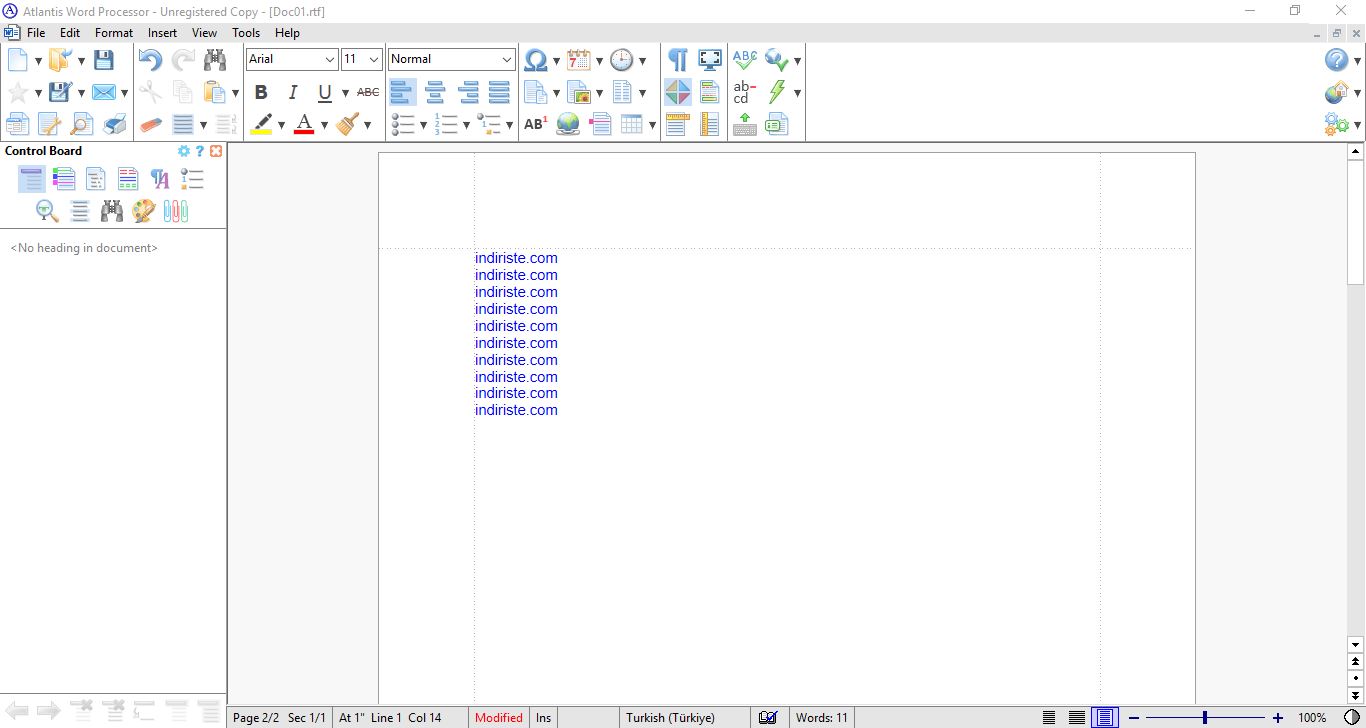The height and width of the screenshot is (728, 1366).
Task: Expand the New document dropdown arrow
Action: (38, 61)
